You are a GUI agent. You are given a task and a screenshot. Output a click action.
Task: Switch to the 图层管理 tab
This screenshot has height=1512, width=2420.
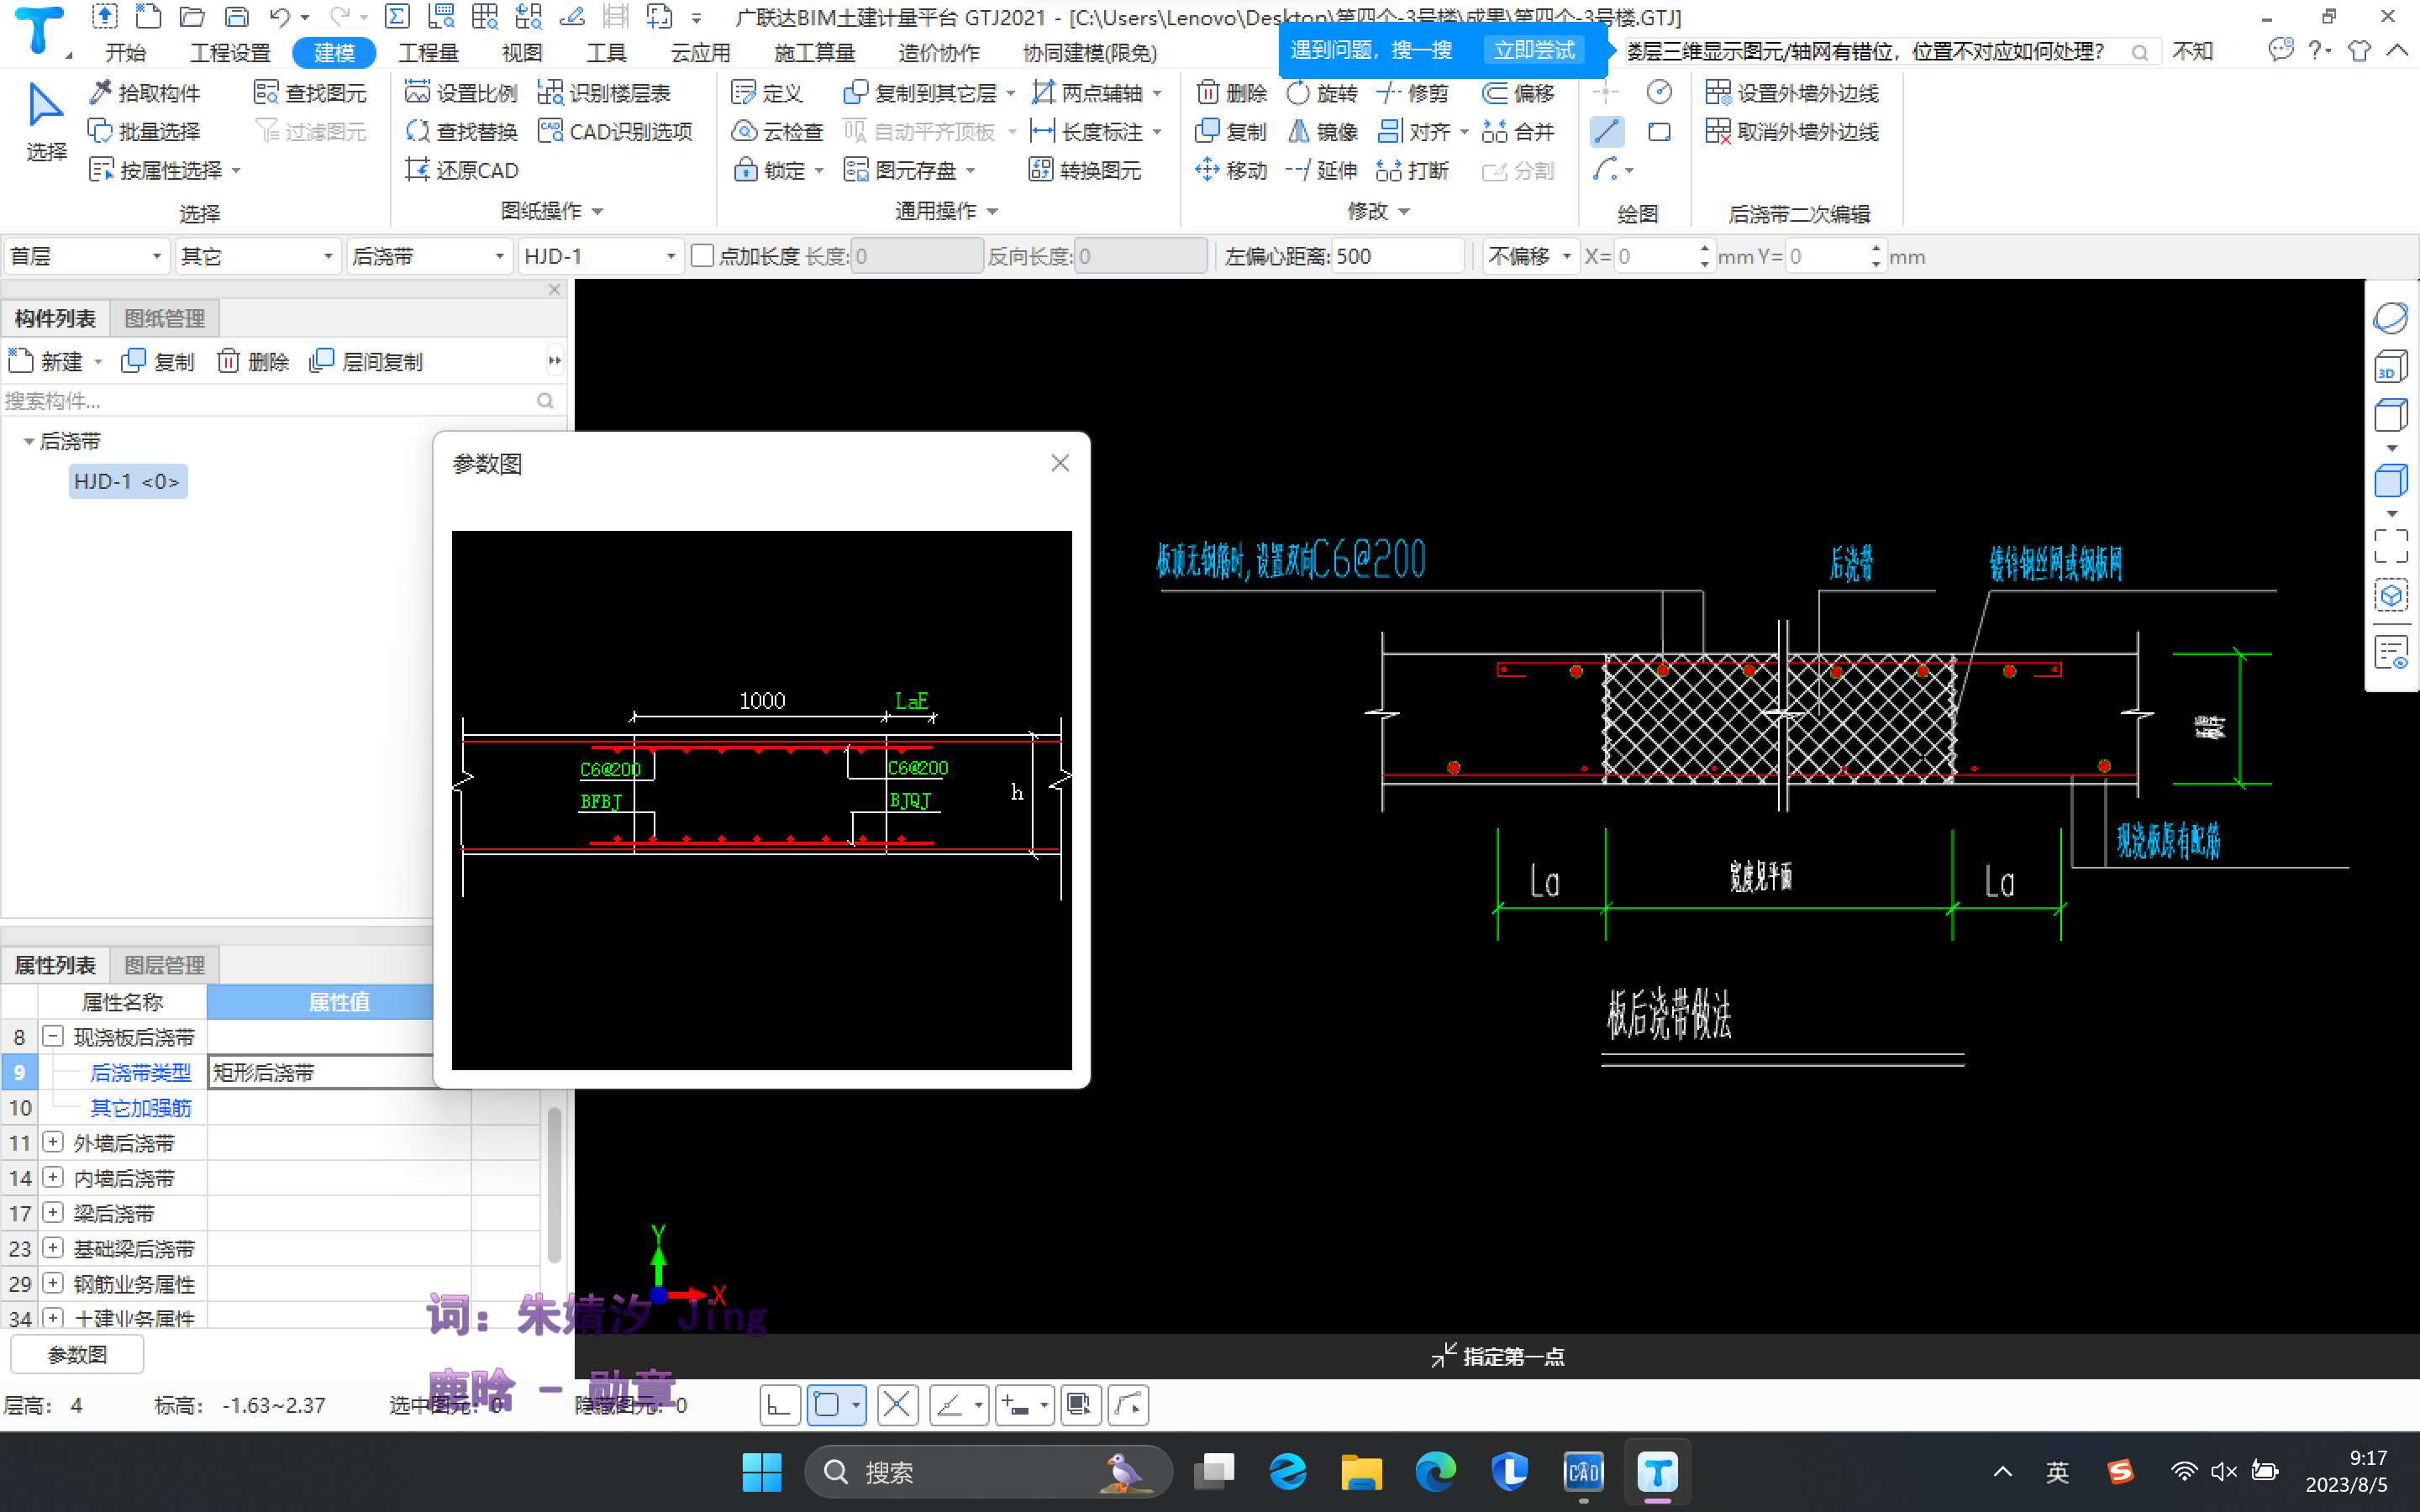click(164, 965)
